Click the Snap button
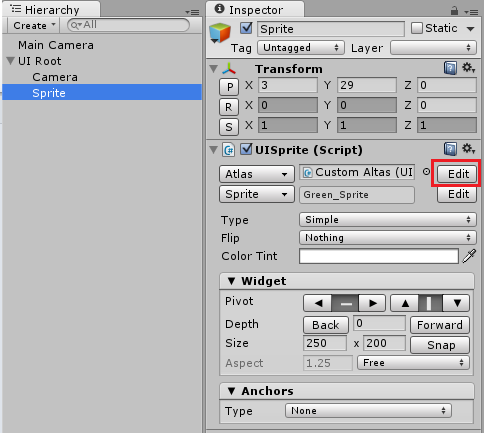 coord(440,345)
